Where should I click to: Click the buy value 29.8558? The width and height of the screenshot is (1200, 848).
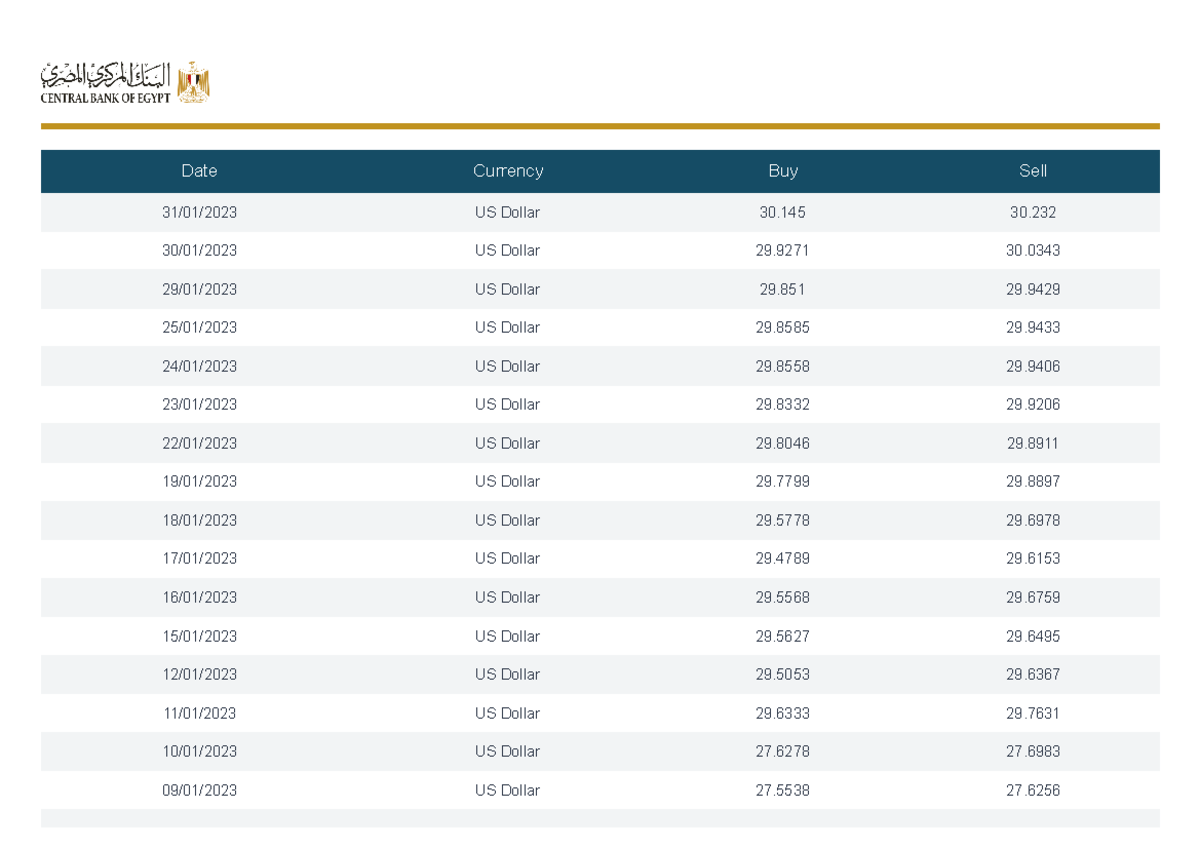[x=783, y=367]
